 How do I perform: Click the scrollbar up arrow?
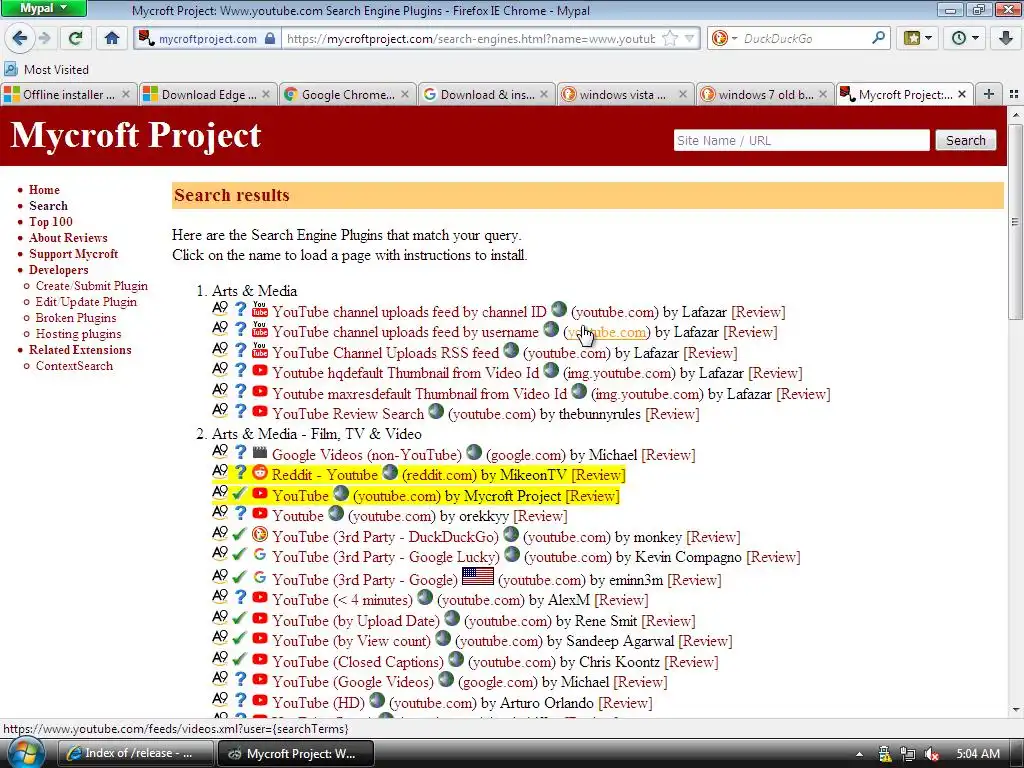coord(1014,116)
